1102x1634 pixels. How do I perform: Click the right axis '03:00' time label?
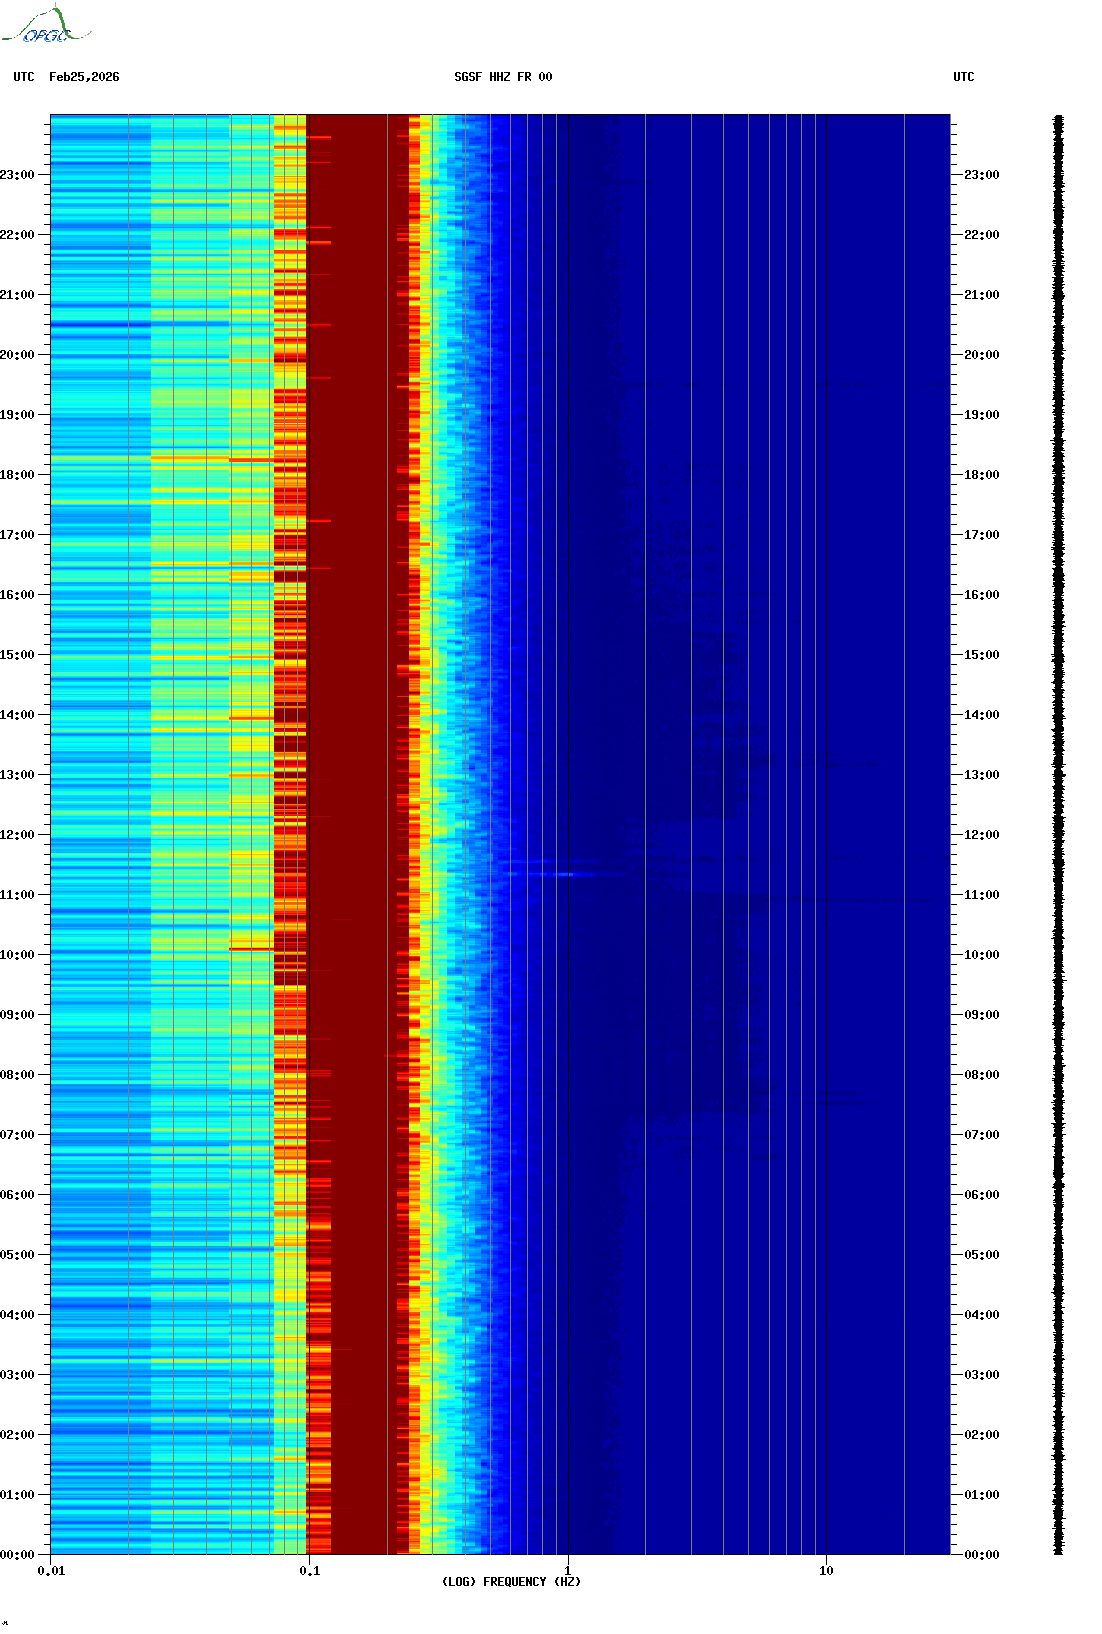982,1375
